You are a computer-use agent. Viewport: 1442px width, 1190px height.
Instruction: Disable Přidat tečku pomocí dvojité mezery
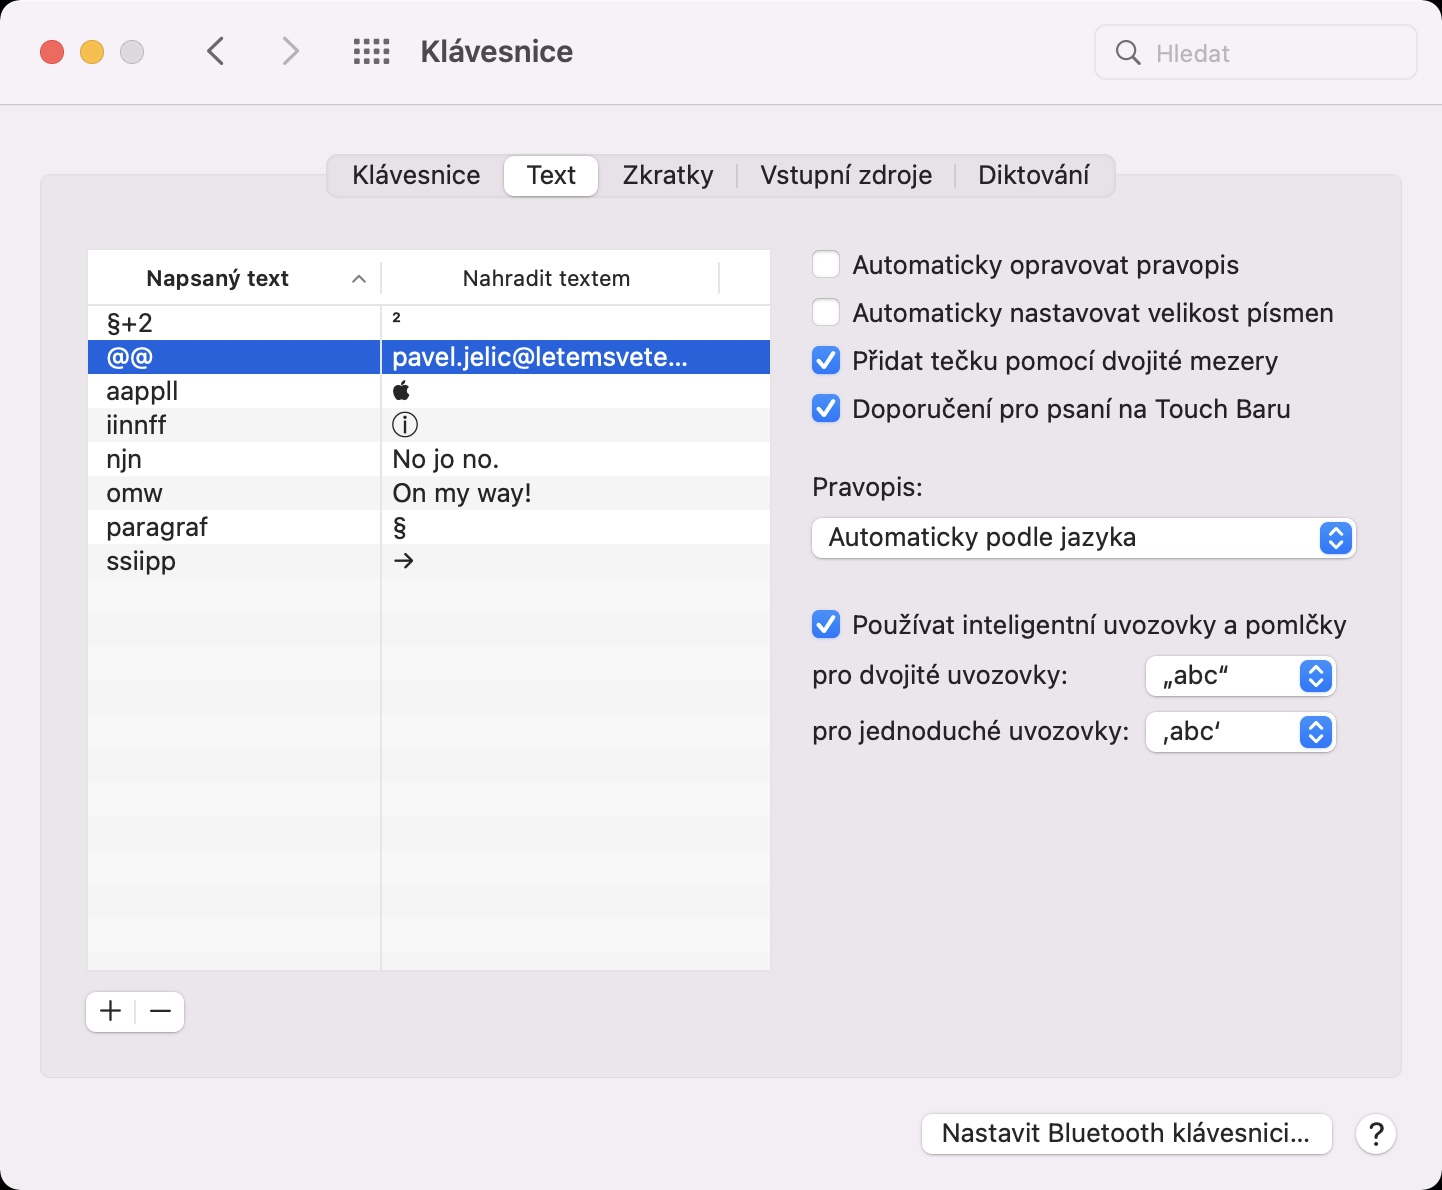point(826,361)
